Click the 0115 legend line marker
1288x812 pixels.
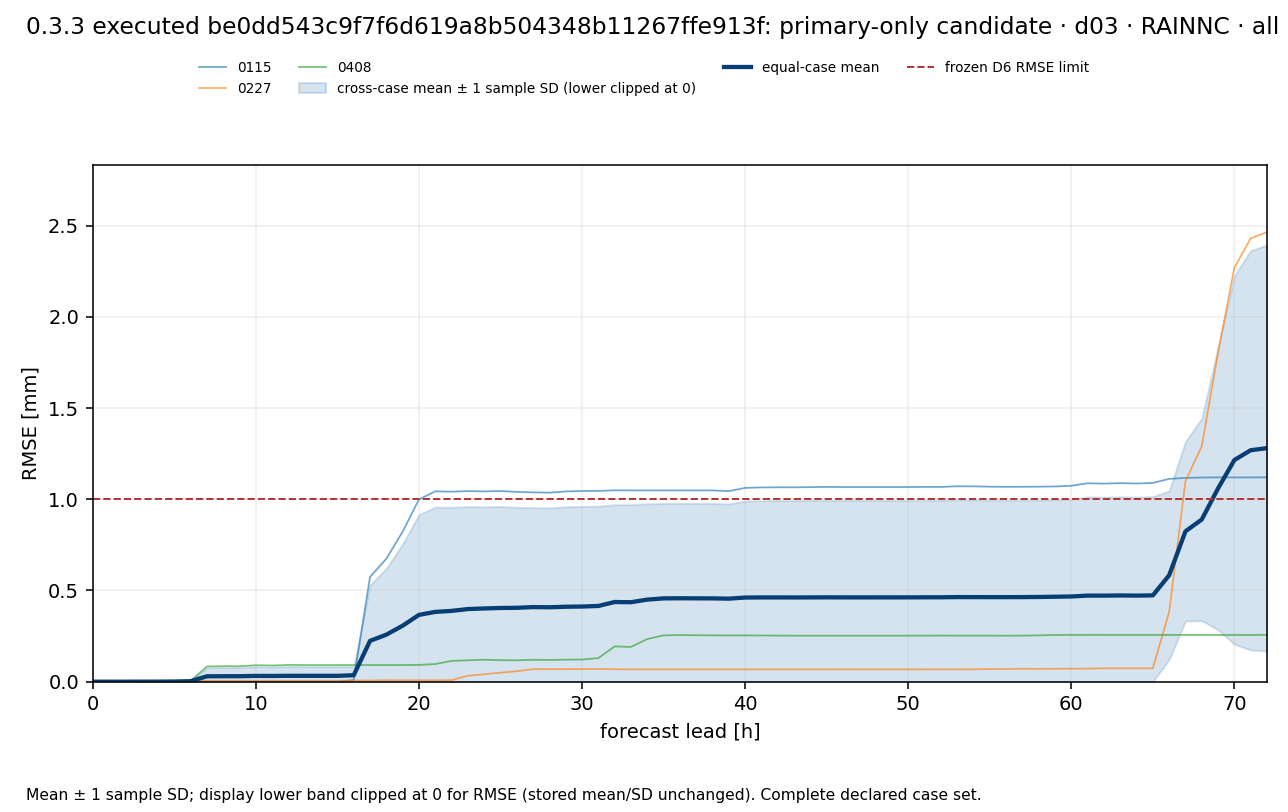213,68
